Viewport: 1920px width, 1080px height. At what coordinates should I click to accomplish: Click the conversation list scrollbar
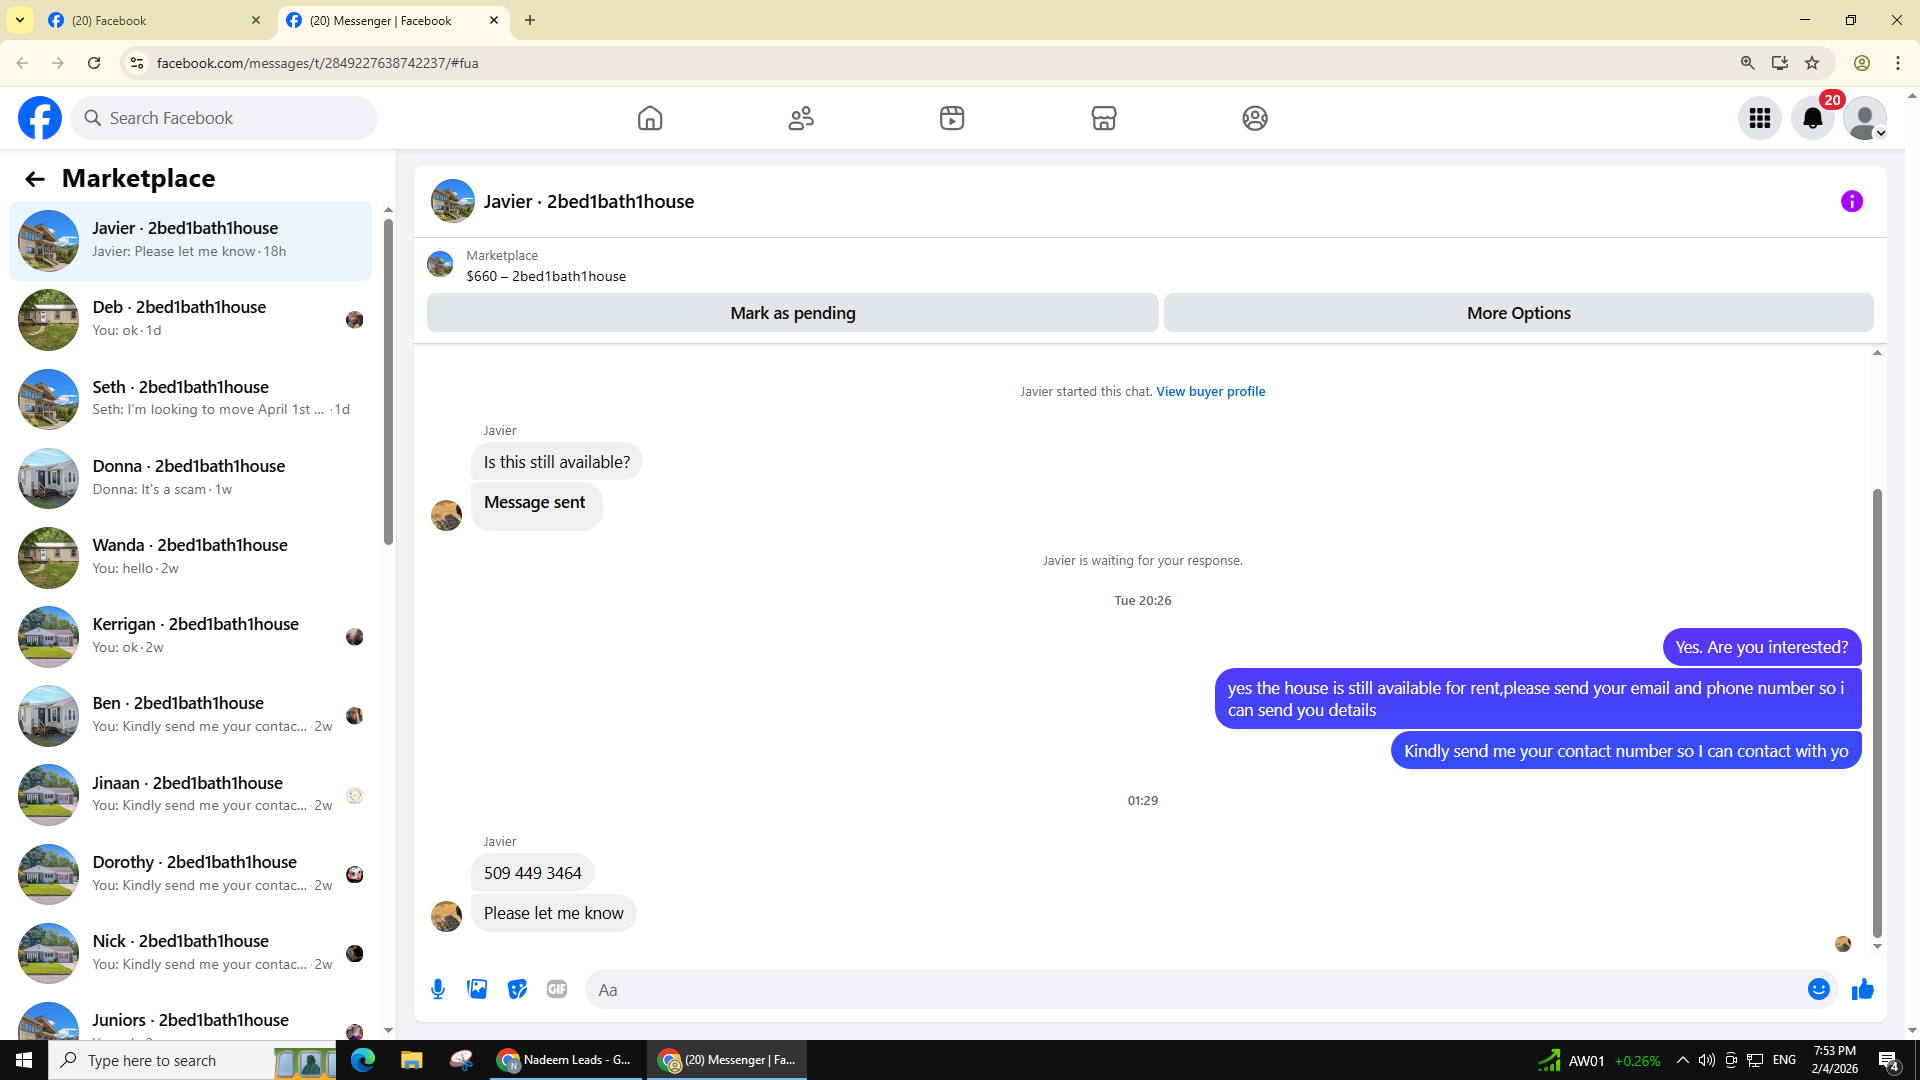coord(388,380)
